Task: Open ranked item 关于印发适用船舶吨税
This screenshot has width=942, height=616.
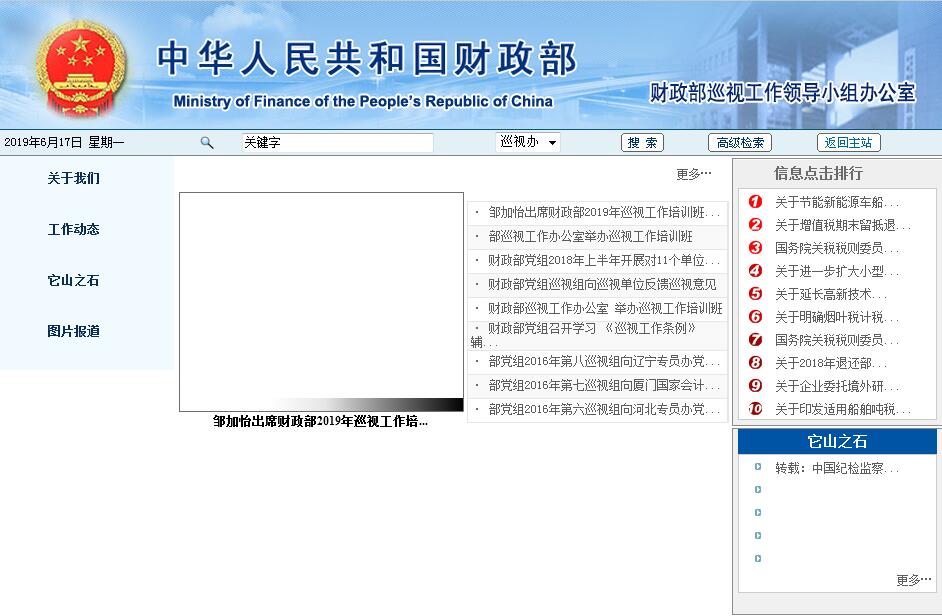Action: [x=842, y=410]
